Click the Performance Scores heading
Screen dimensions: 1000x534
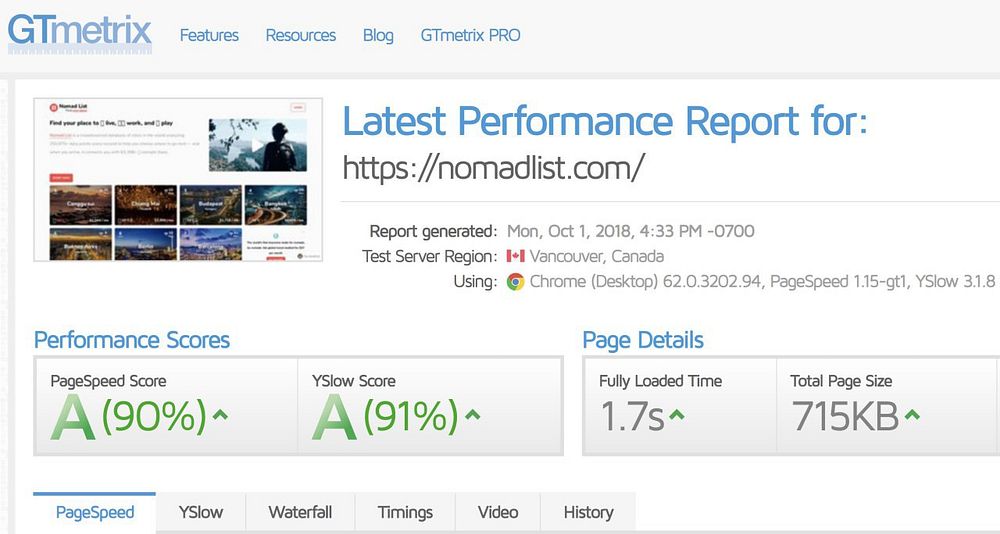tap(131, 340)
